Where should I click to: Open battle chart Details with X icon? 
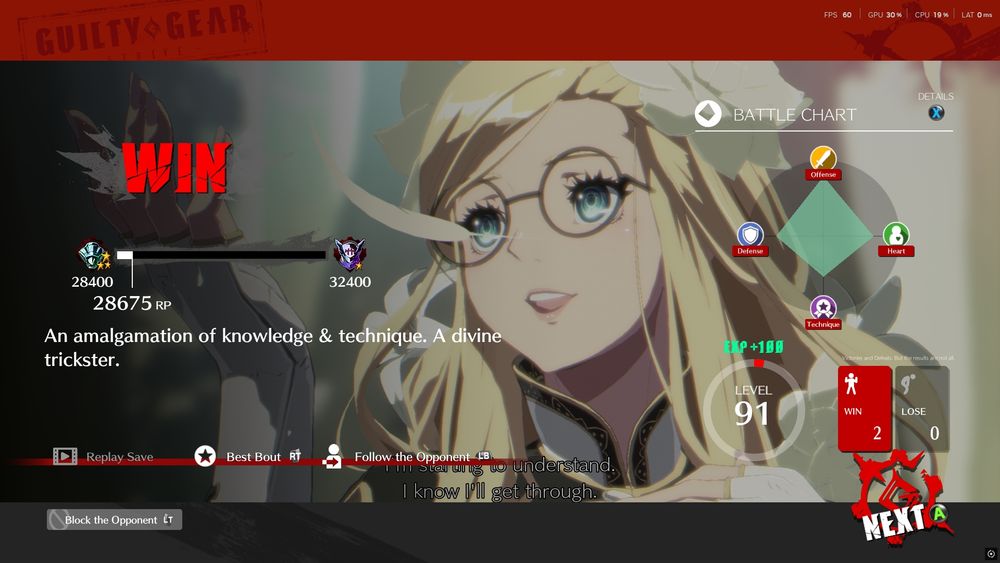click(x=936, y=113)
